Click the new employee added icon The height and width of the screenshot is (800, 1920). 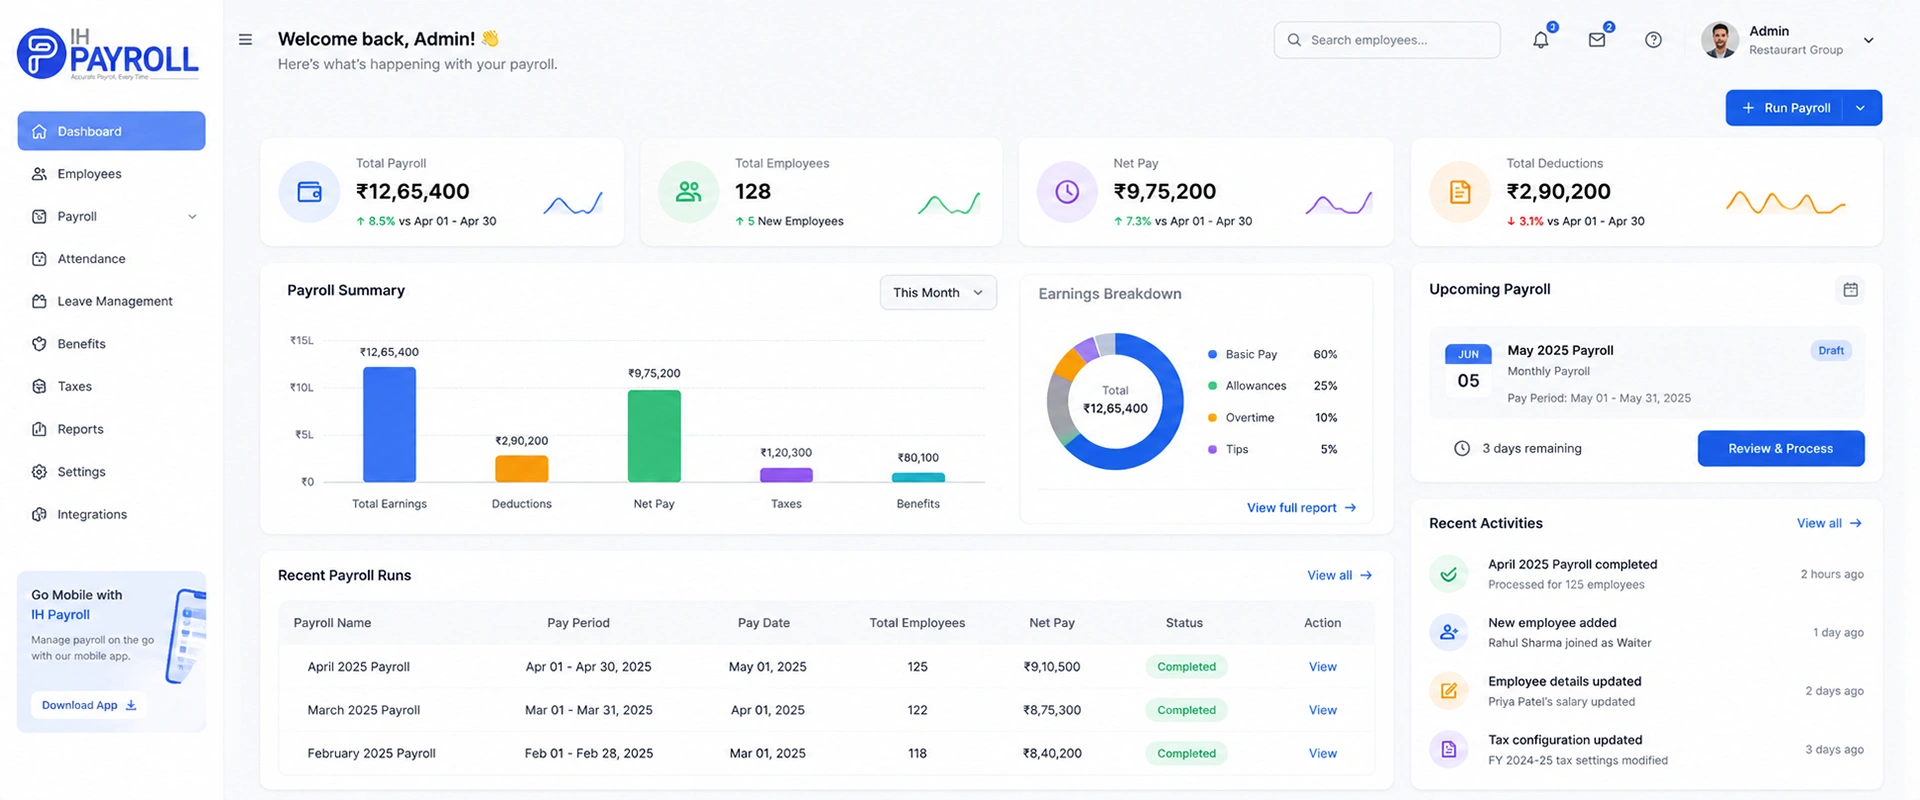click(1449, 632)
